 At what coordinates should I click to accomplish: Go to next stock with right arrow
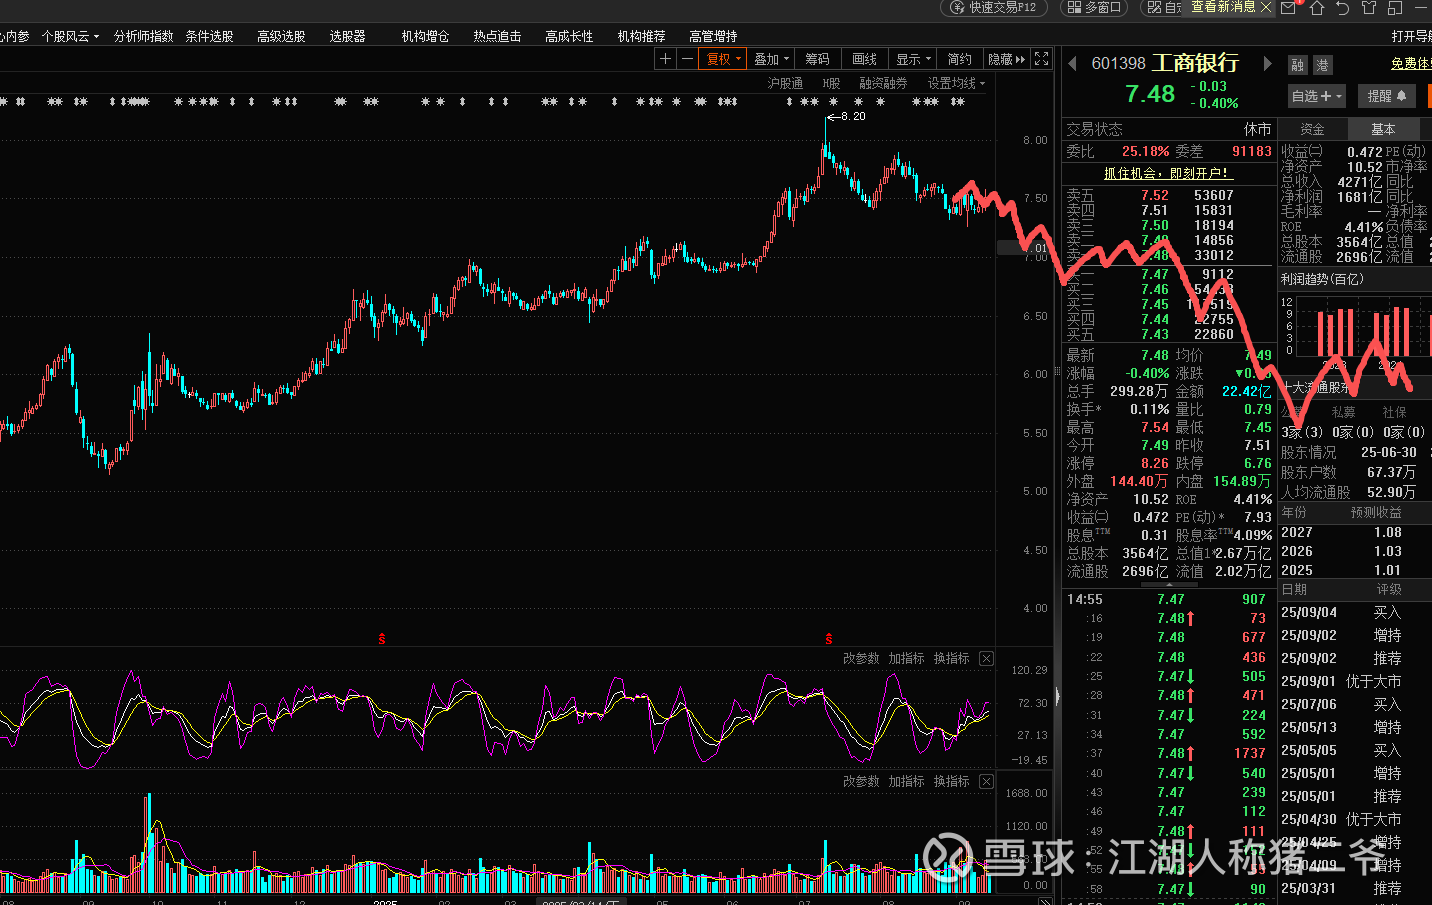(1267, 64)
